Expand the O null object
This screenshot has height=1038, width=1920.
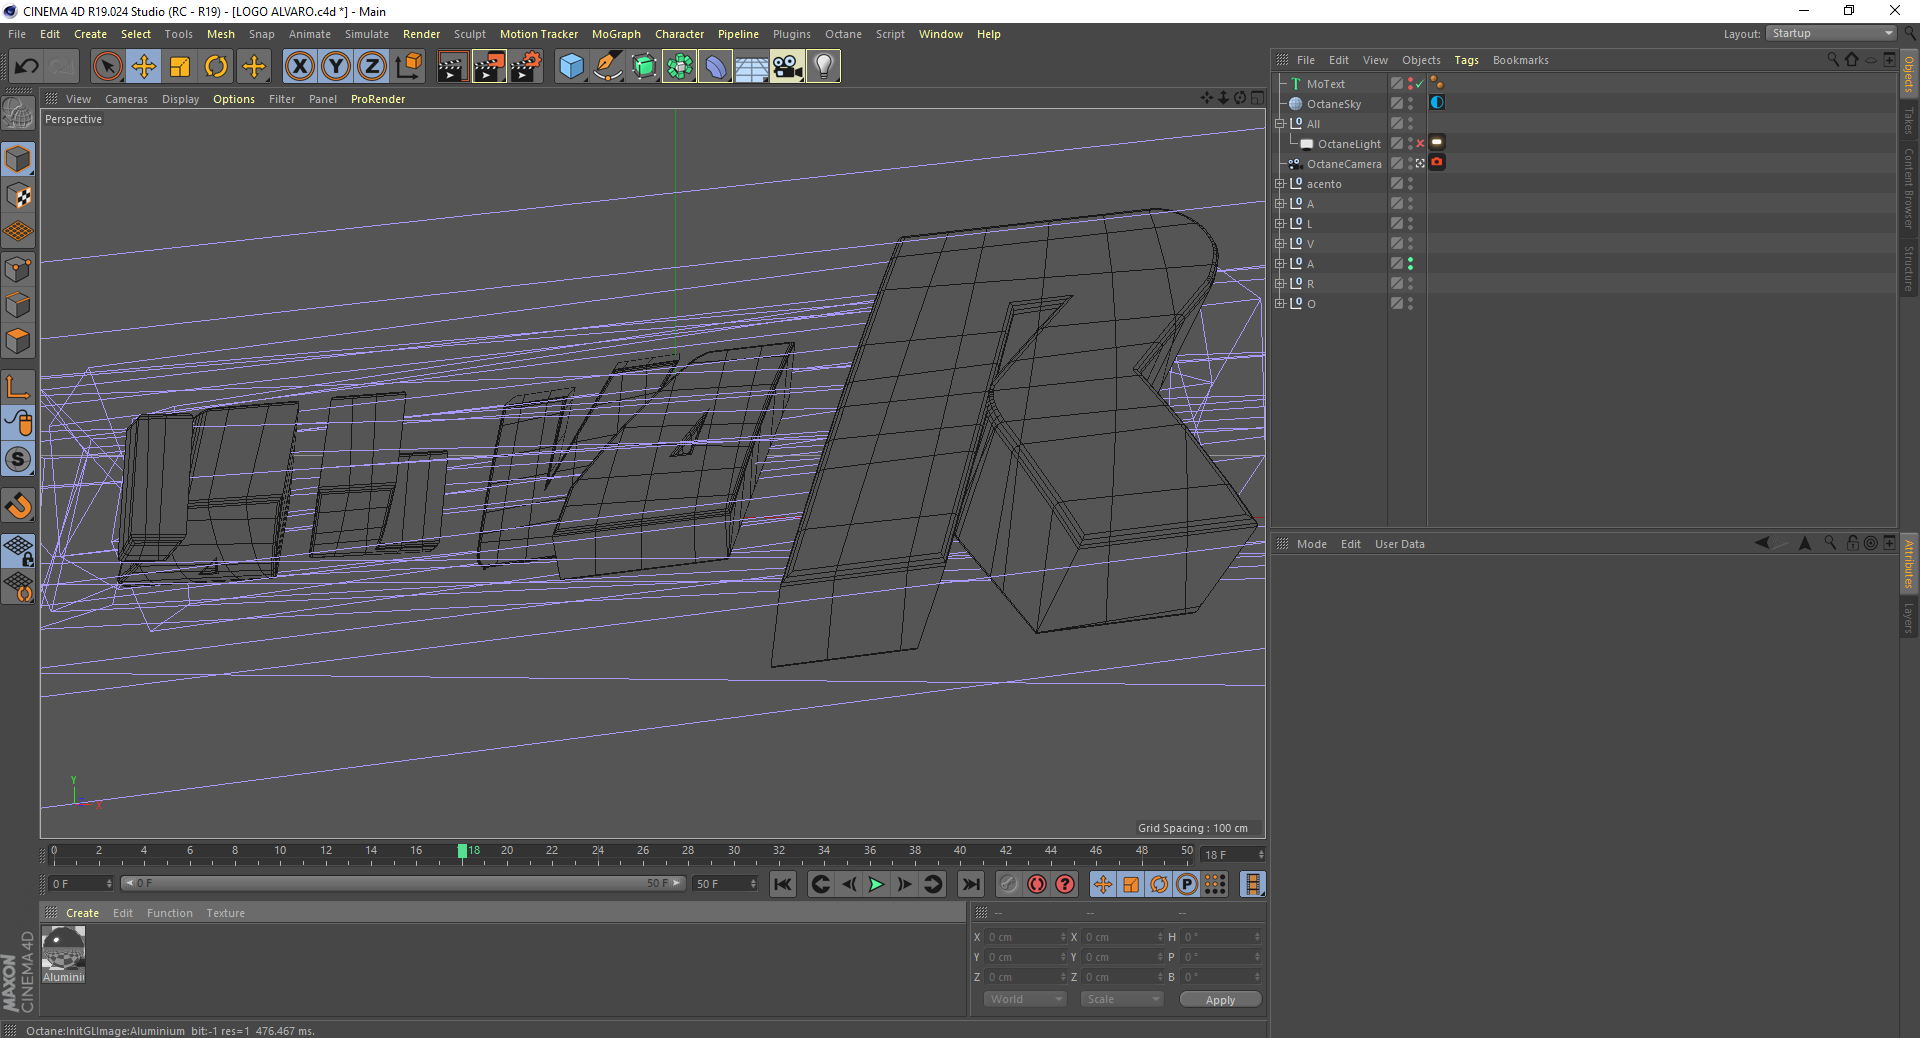[x=1279, y=304]
